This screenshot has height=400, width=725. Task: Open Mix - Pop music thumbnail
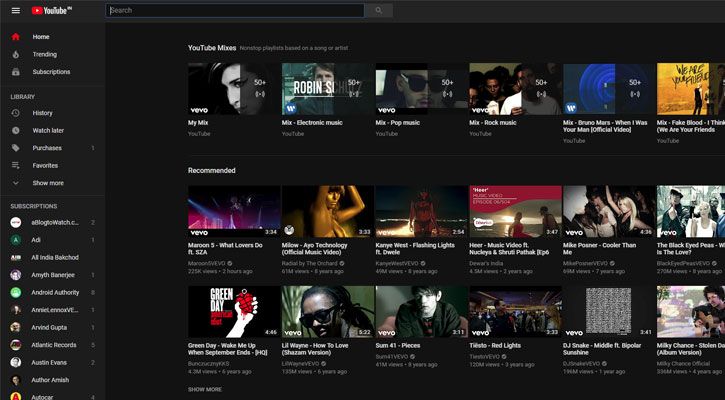click(x=422, y=89)
